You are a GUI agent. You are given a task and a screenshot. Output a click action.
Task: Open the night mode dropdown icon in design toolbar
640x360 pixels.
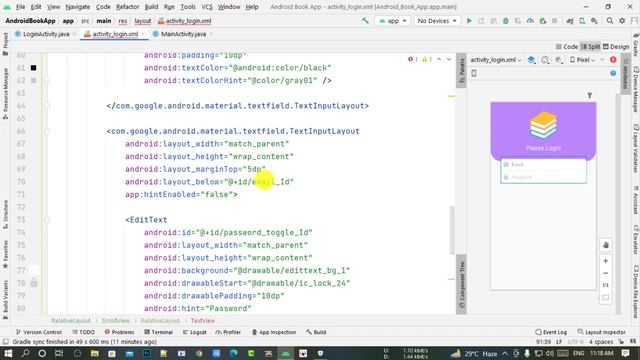coord(559,60)
